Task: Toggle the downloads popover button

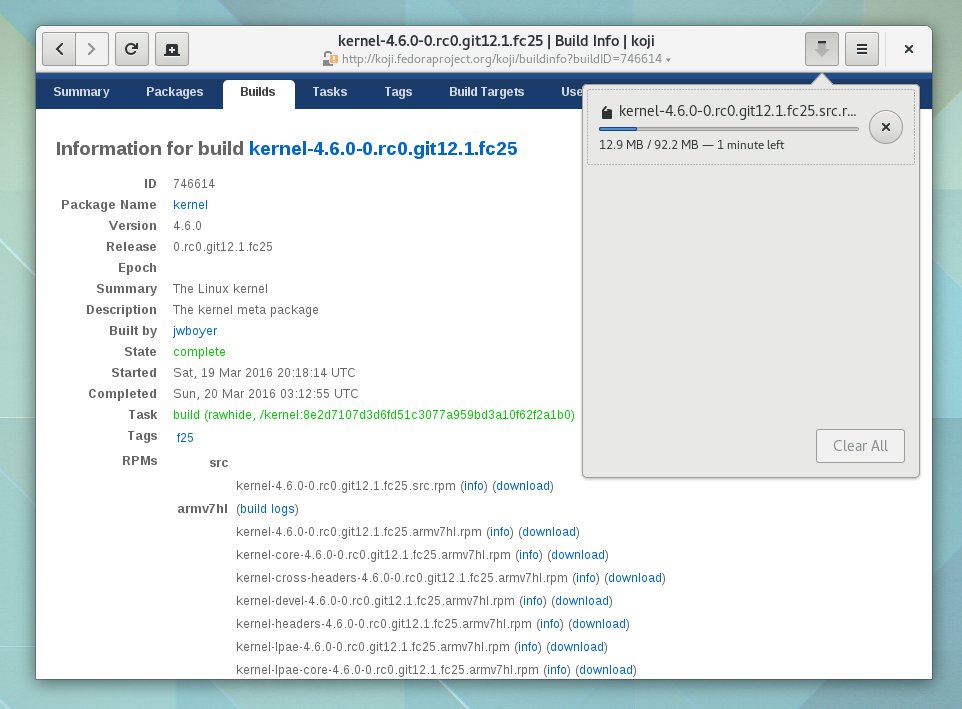Action: point(820,48)
